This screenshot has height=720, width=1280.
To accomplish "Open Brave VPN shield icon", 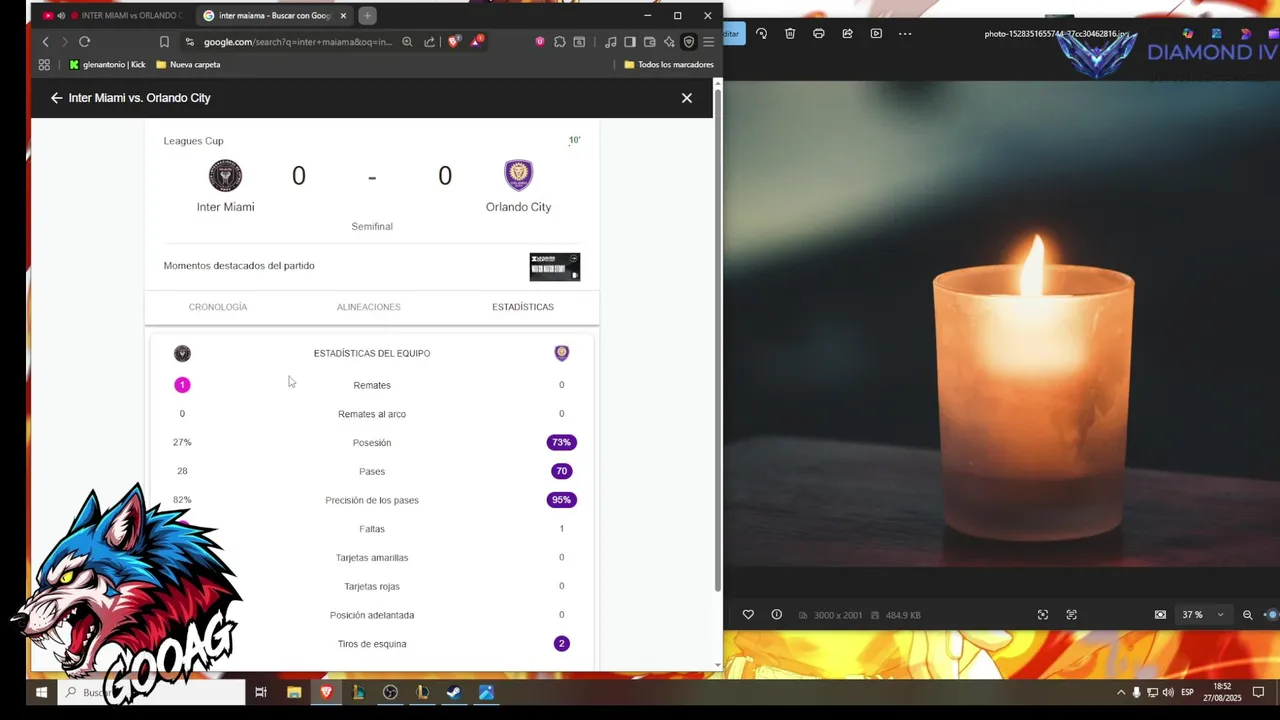I will click(689, 42).
